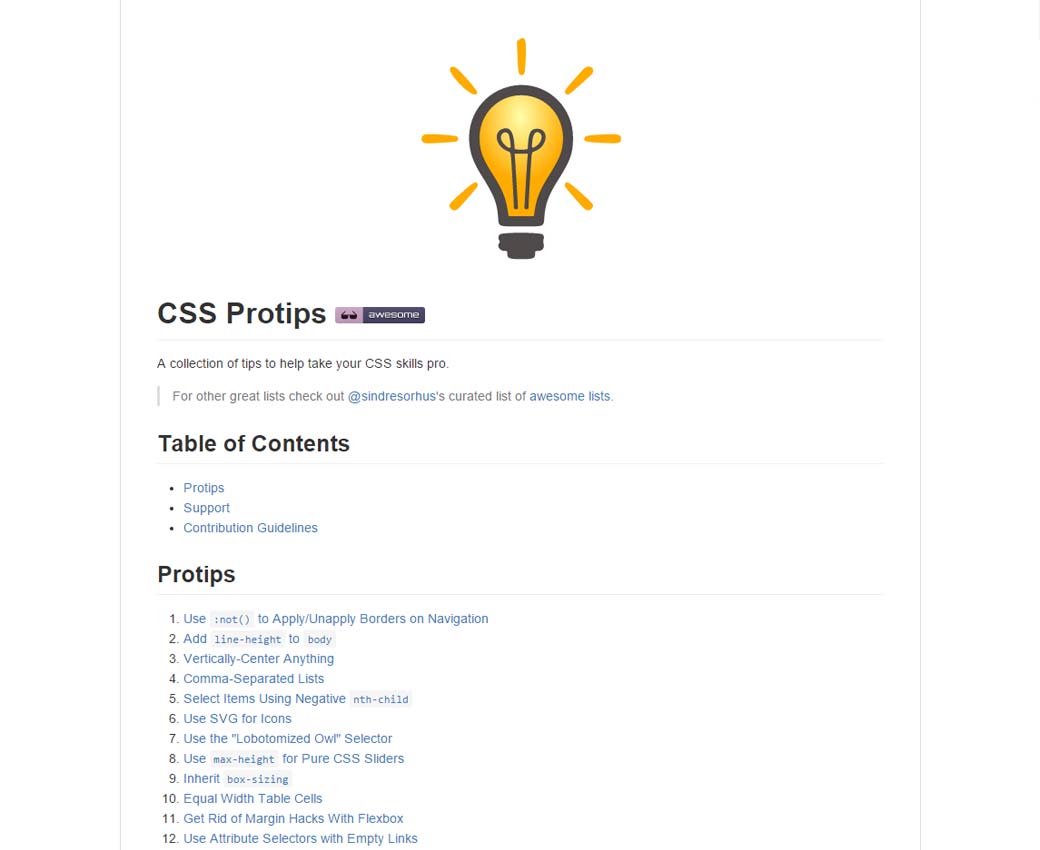Viewport: 1040px width, 850px height.
Task: Open the @sindresorhus profile link
Action: point(391,396)
